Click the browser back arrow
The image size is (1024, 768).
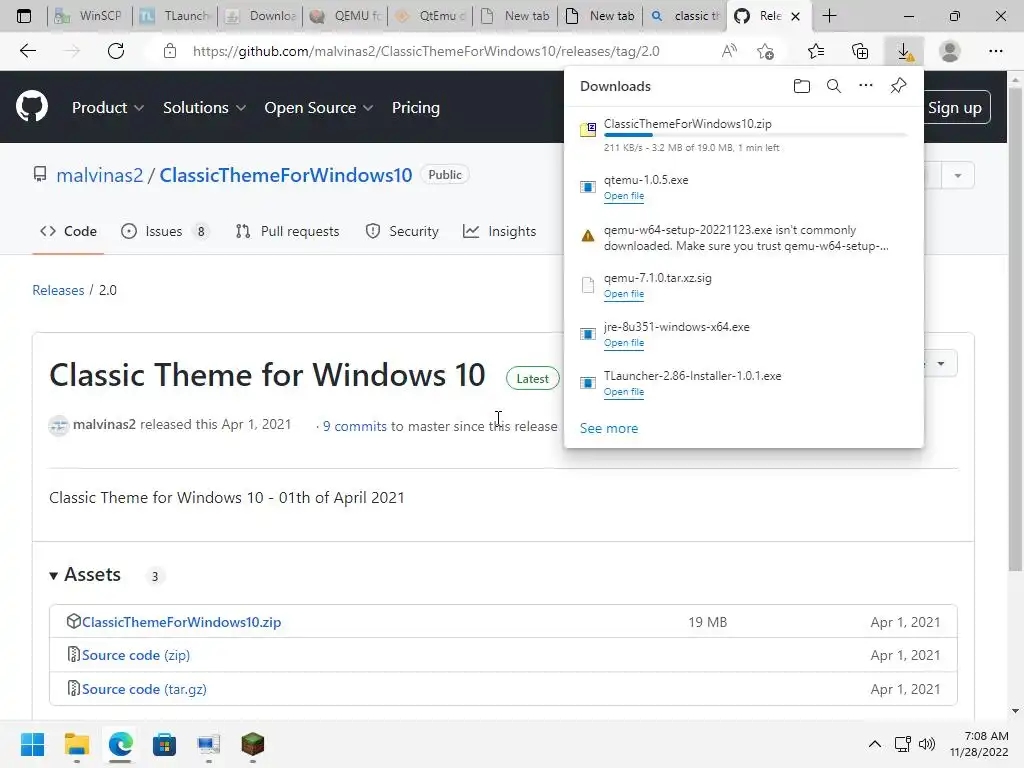tap(27, 51)
